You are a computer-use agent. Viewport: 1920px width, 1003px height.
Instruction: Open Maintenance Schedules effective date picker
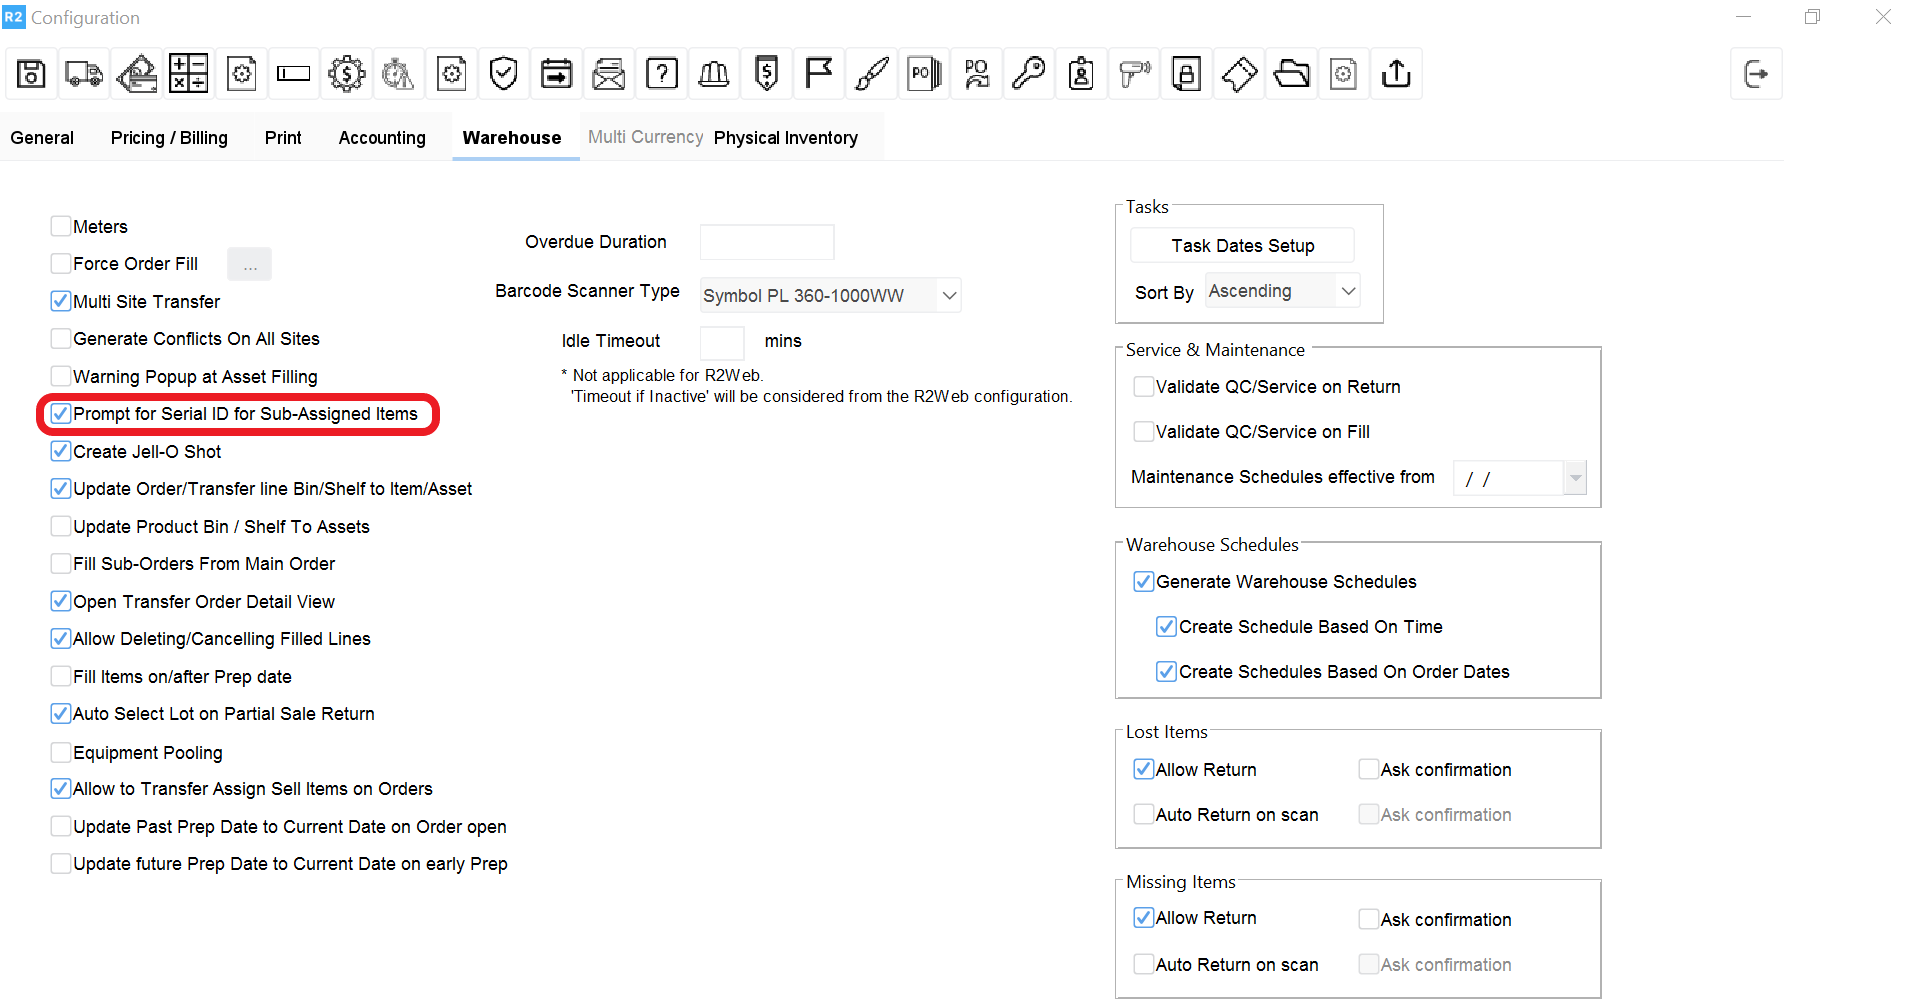[1575, 478]
